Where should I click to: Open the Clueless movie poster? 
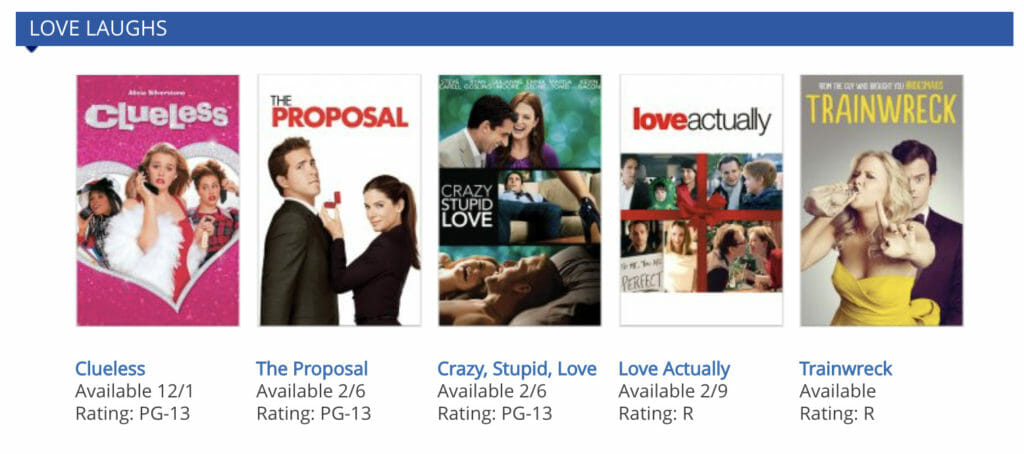coord(157,200)
